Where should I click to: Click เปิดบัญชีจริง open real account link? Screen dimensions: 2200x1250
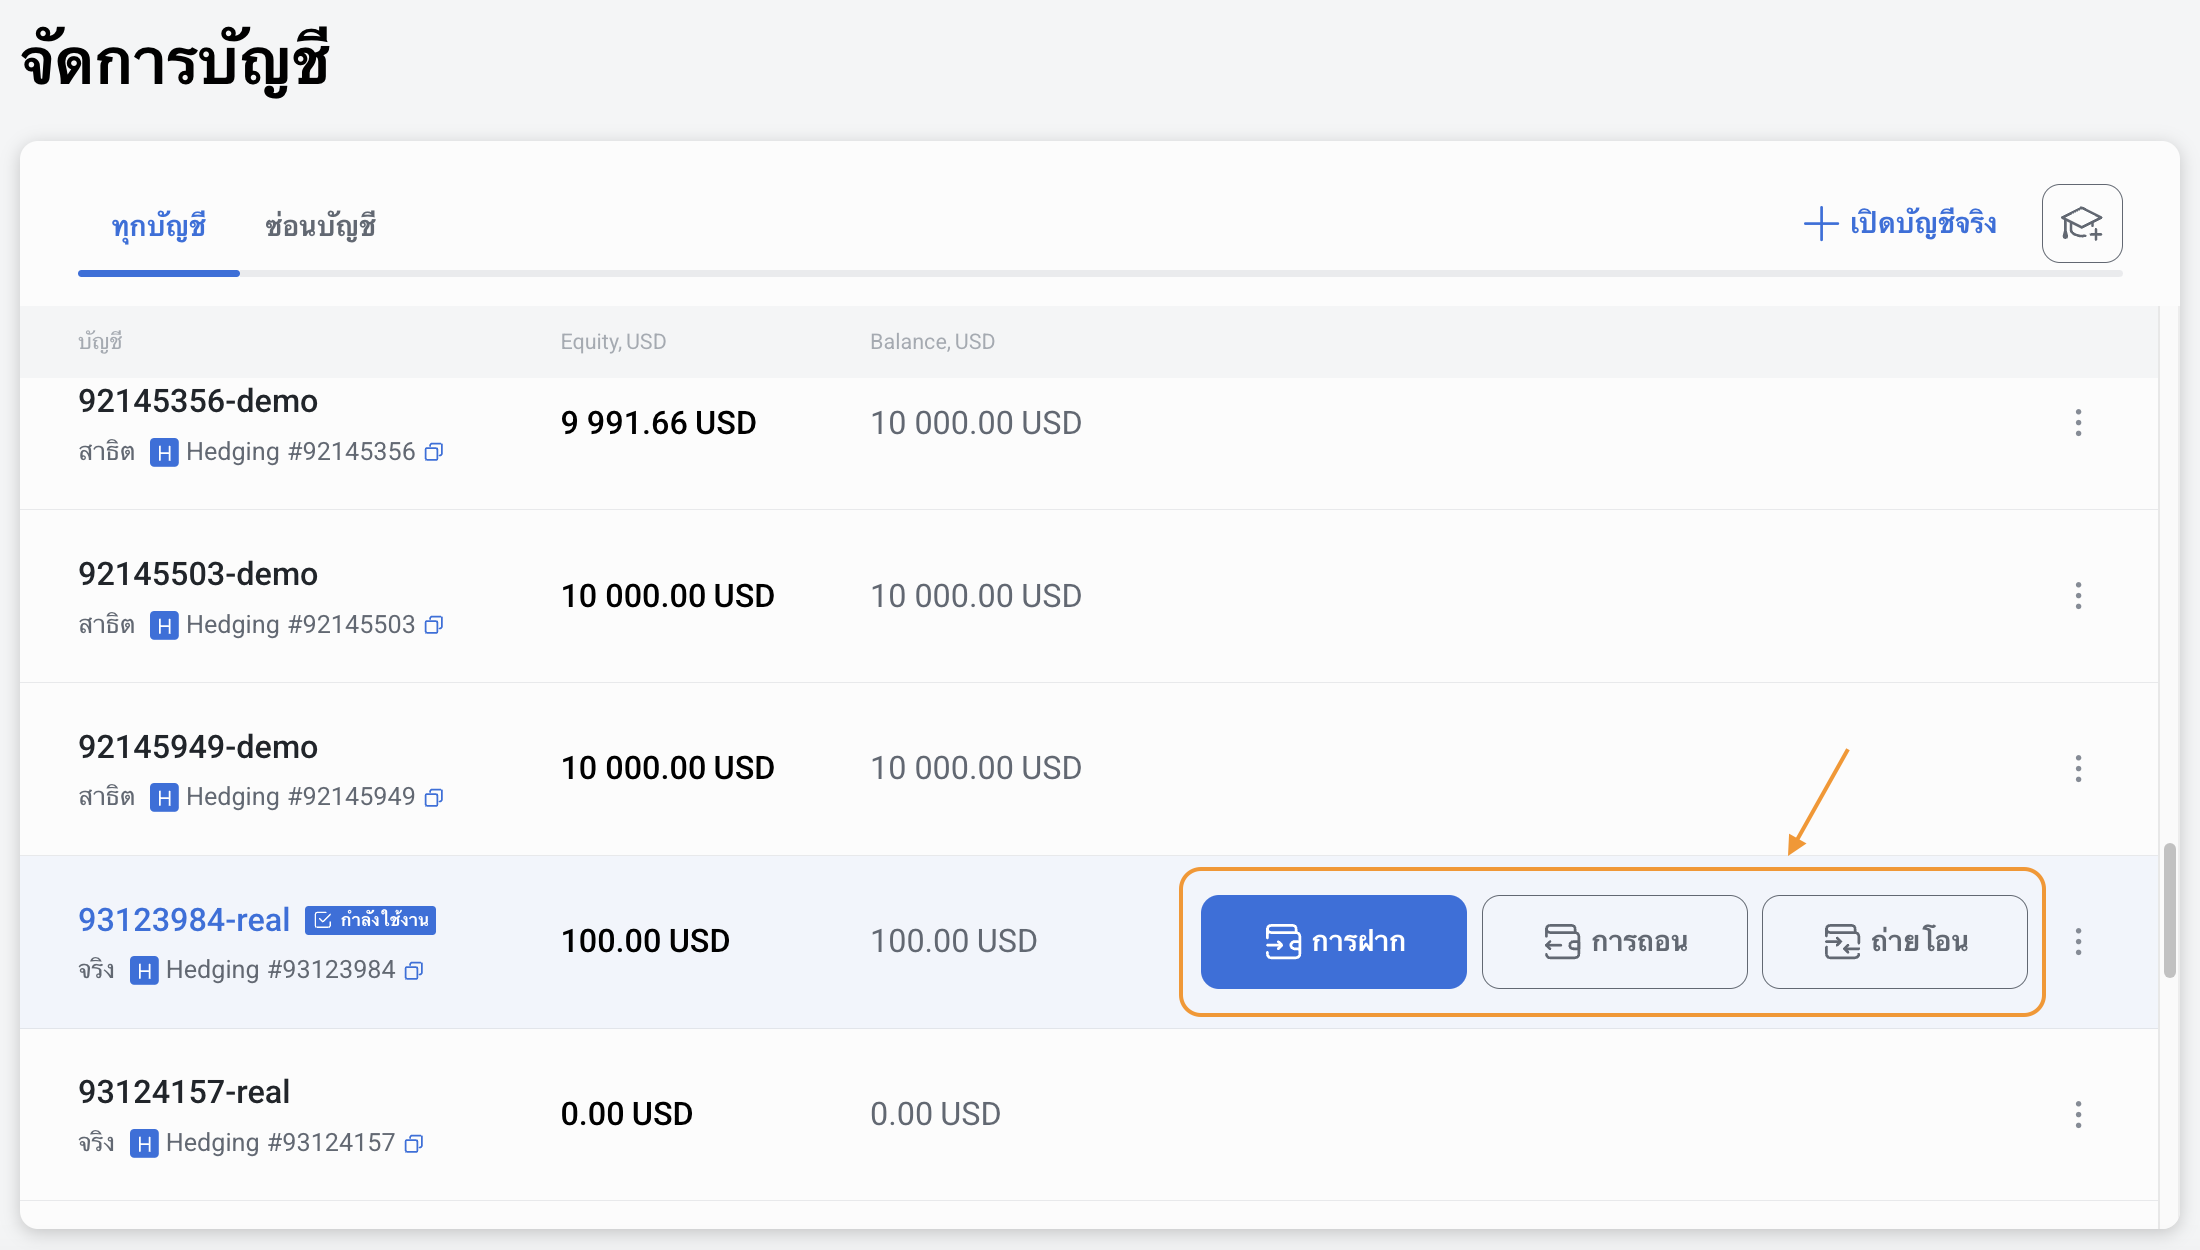pos(1900,223)
